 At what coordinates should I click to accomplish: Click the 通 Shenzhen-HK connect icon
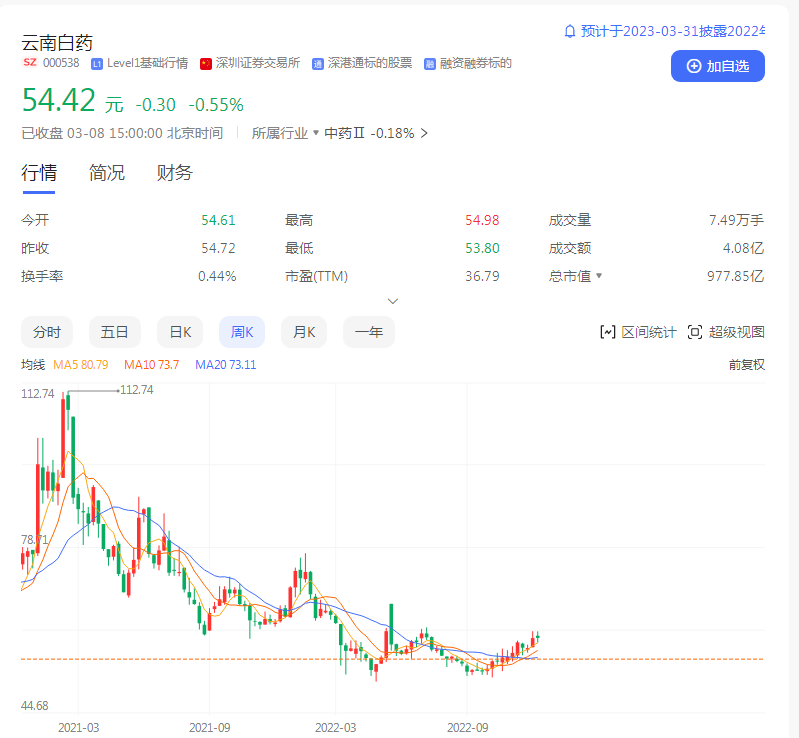click(318, 64)
